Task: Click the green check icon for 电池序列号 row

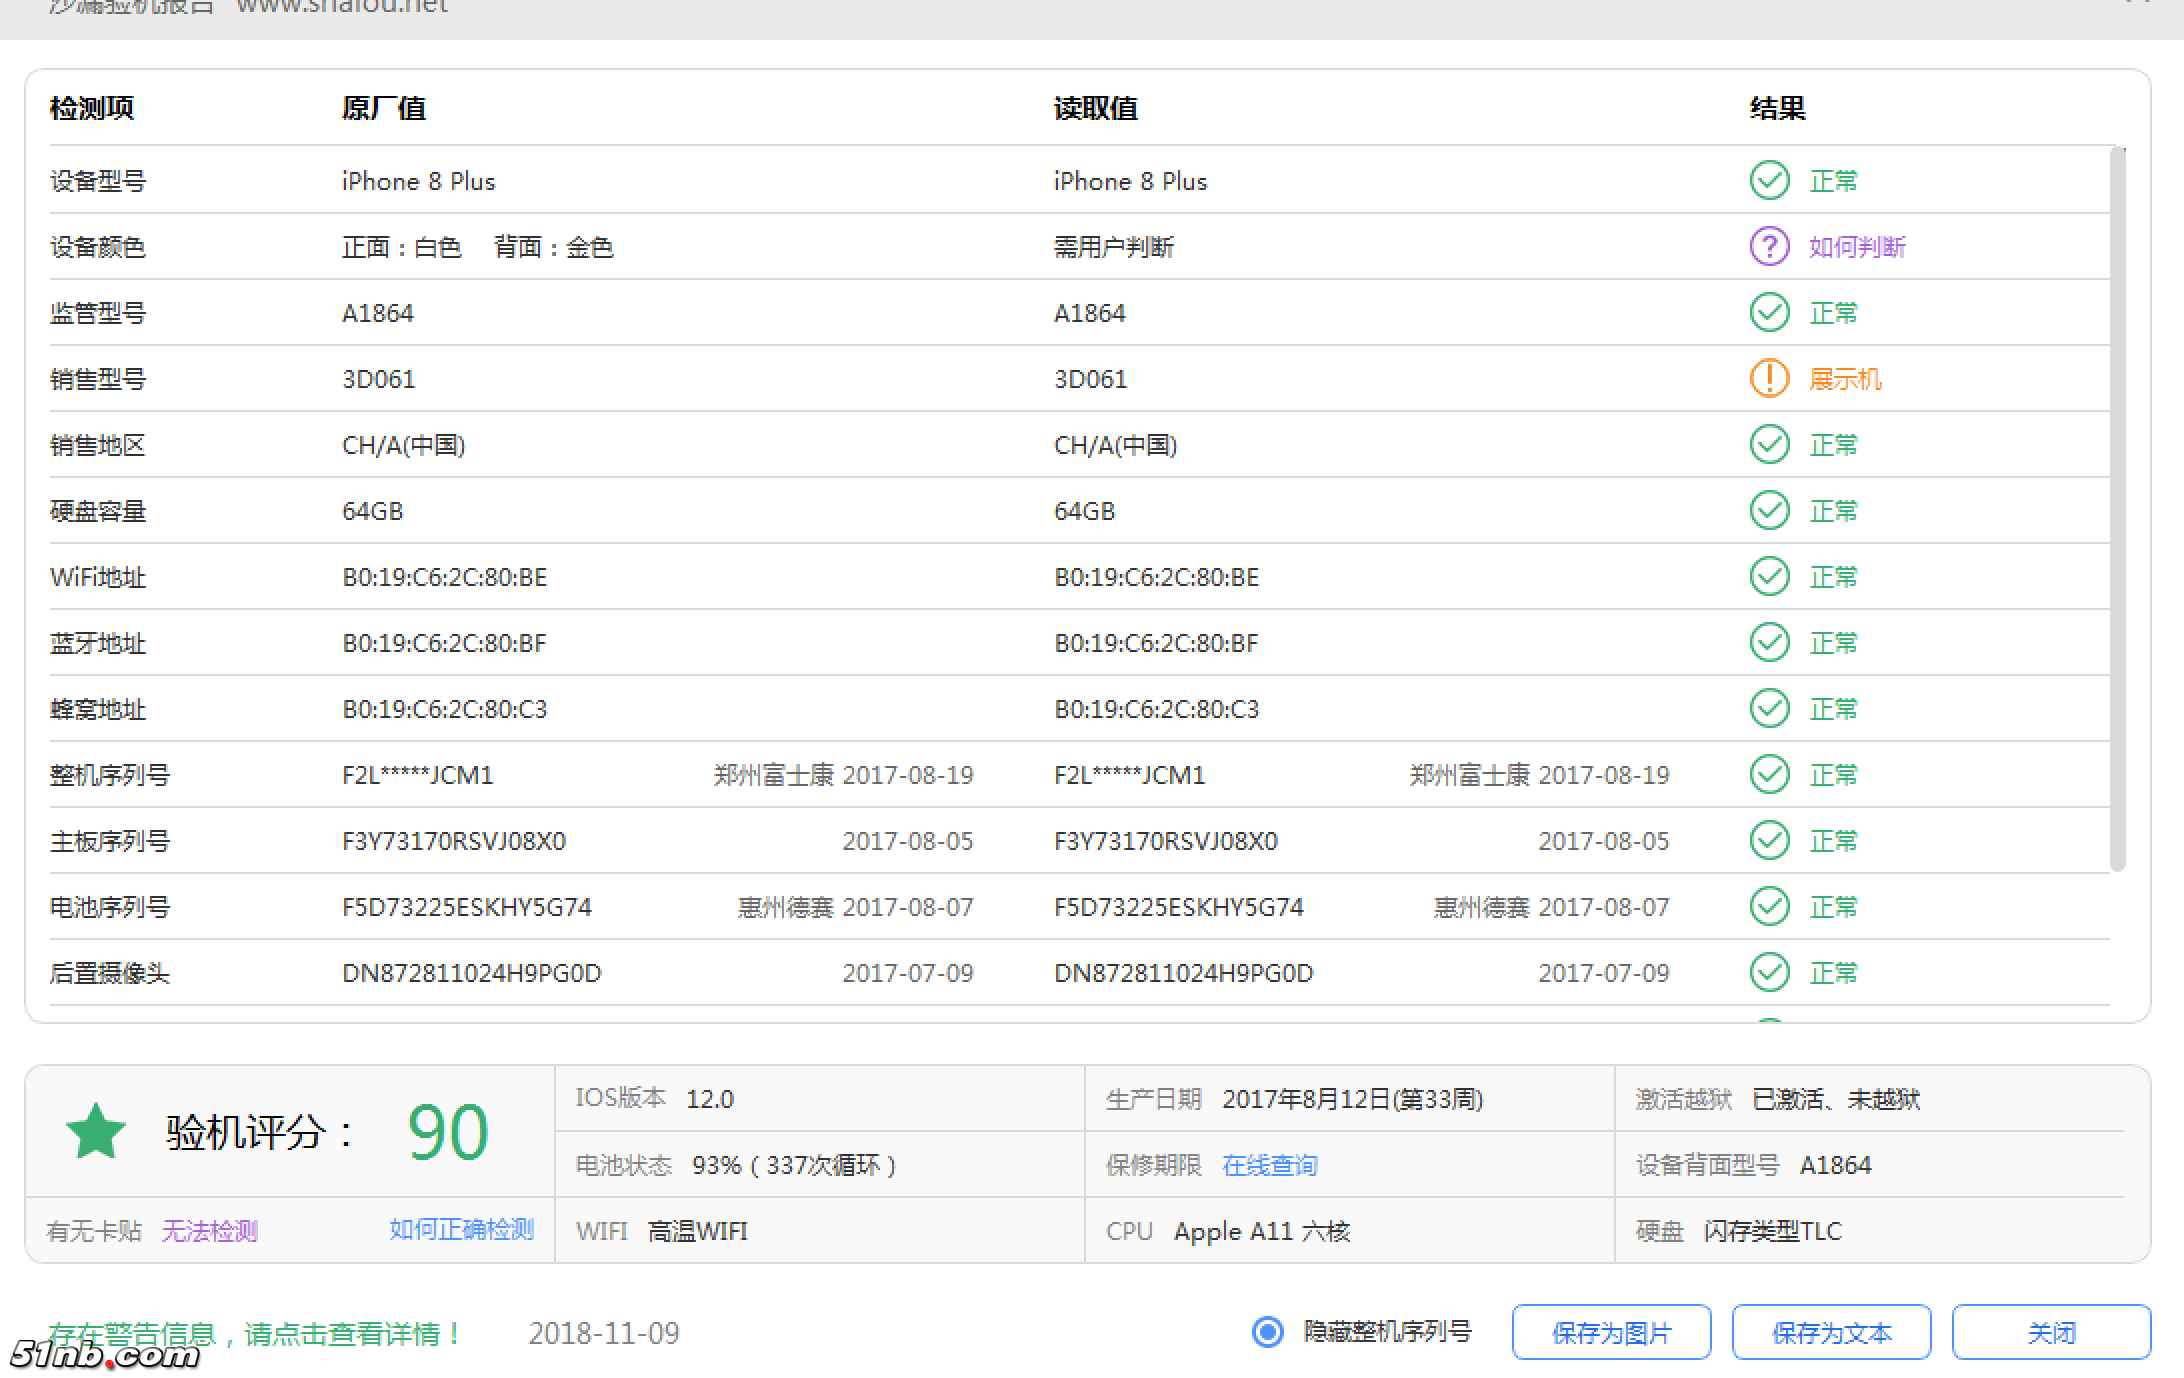Action: coord(1769,907)
